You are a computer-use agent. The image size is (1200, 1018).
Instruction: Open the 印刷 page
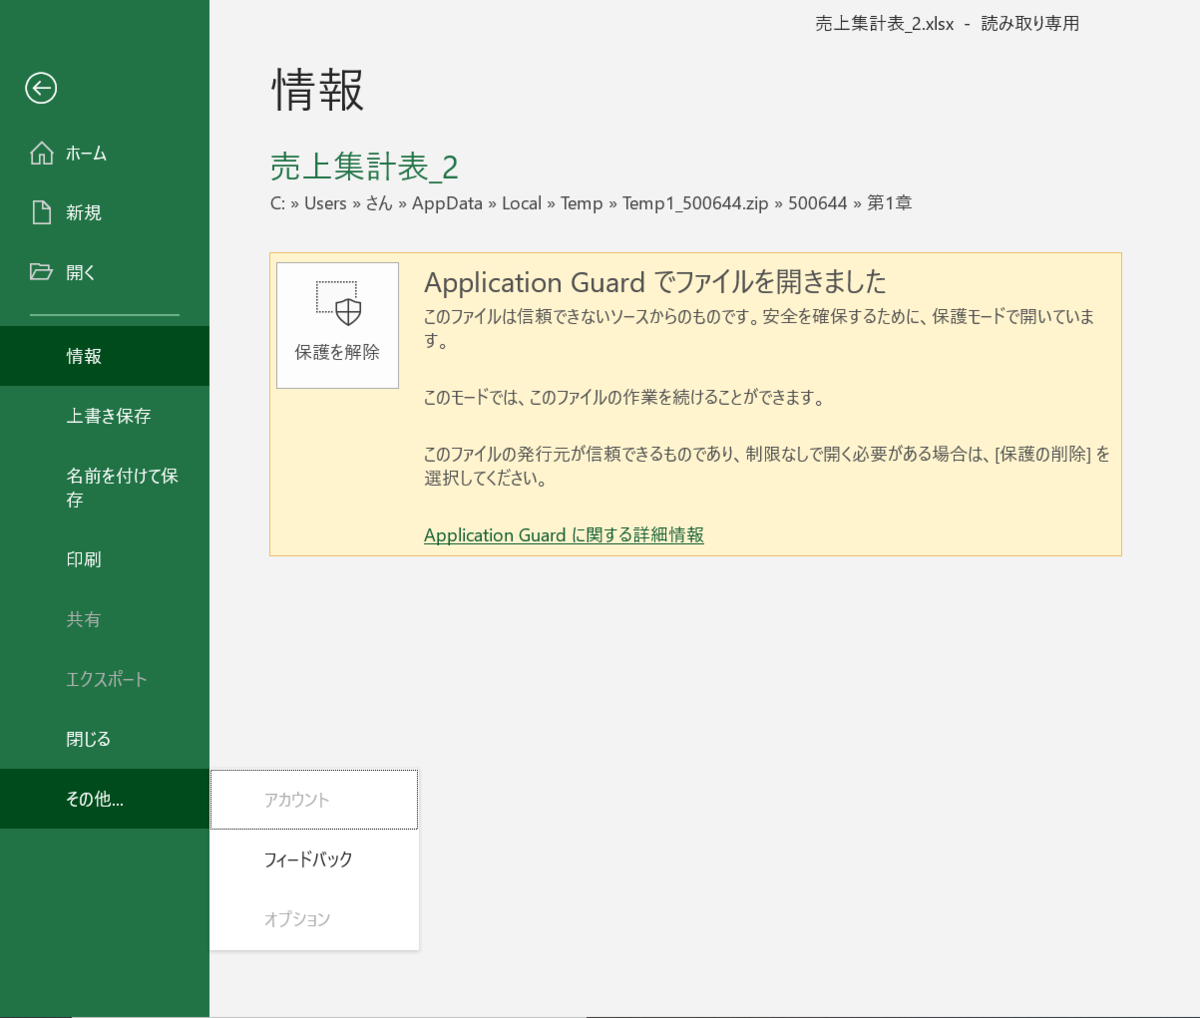click(x=104, y=560)
